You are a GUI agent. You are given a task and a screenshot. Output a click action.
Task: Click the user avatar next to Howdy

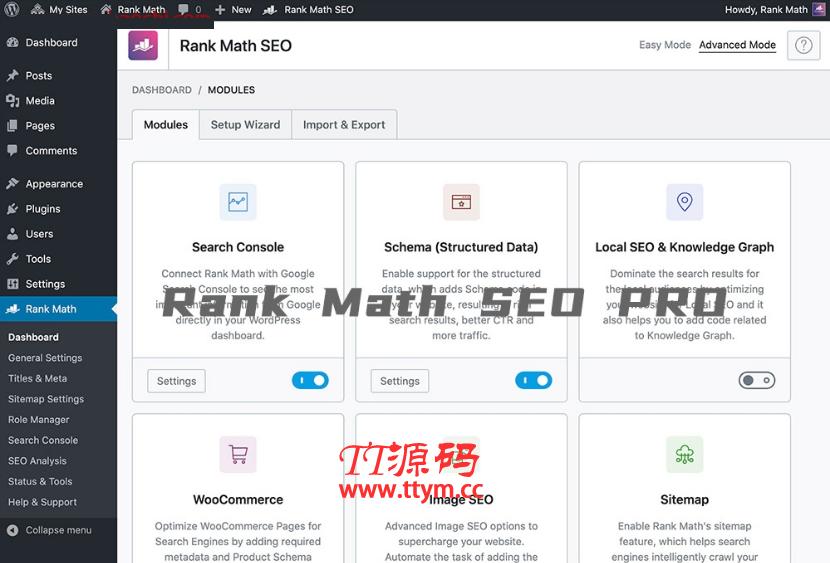coord(819,10)
